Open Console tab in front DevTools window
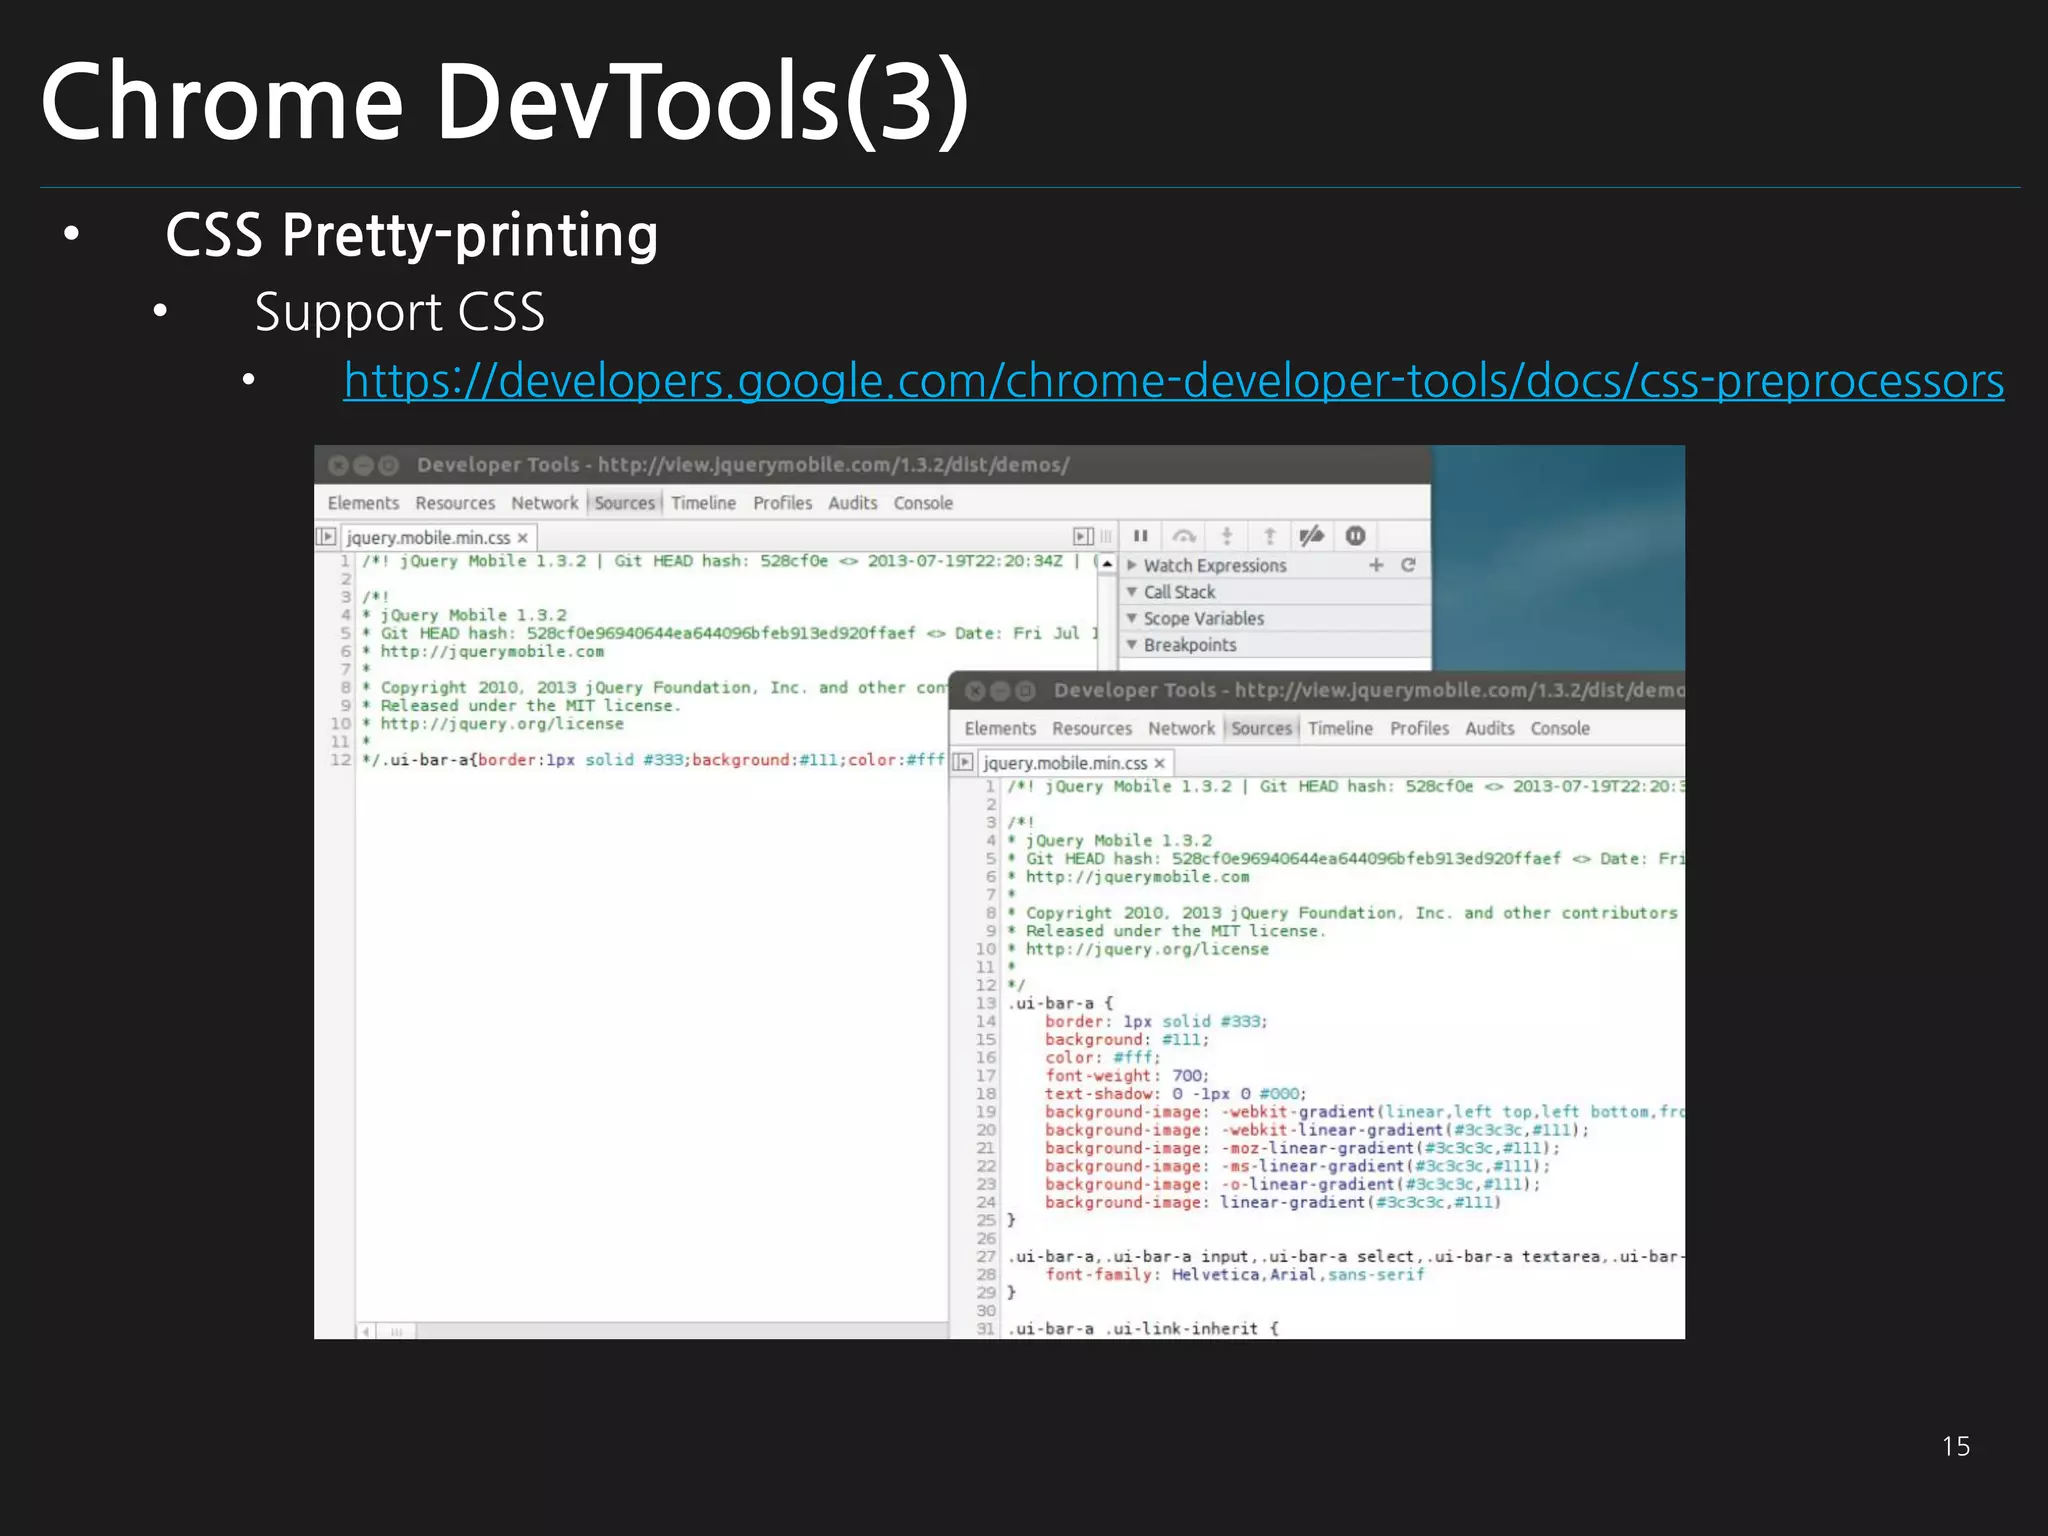Screen dimensions: 2048x1536 tap(1560, 728)
